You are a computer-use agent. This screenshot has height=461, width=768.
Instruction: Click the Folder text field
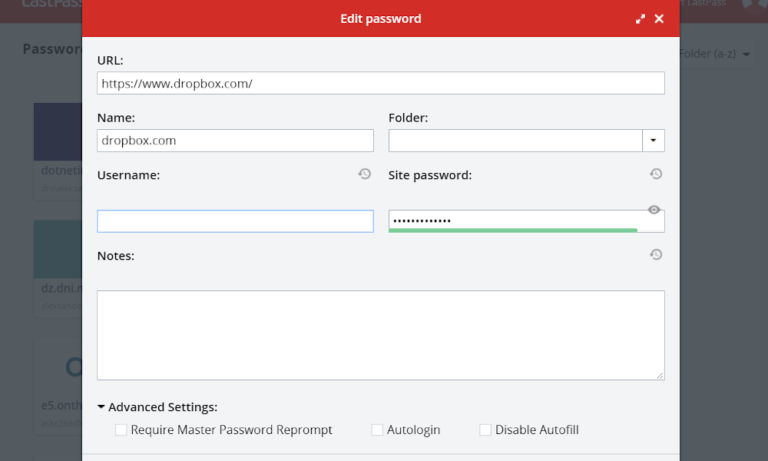515,141
